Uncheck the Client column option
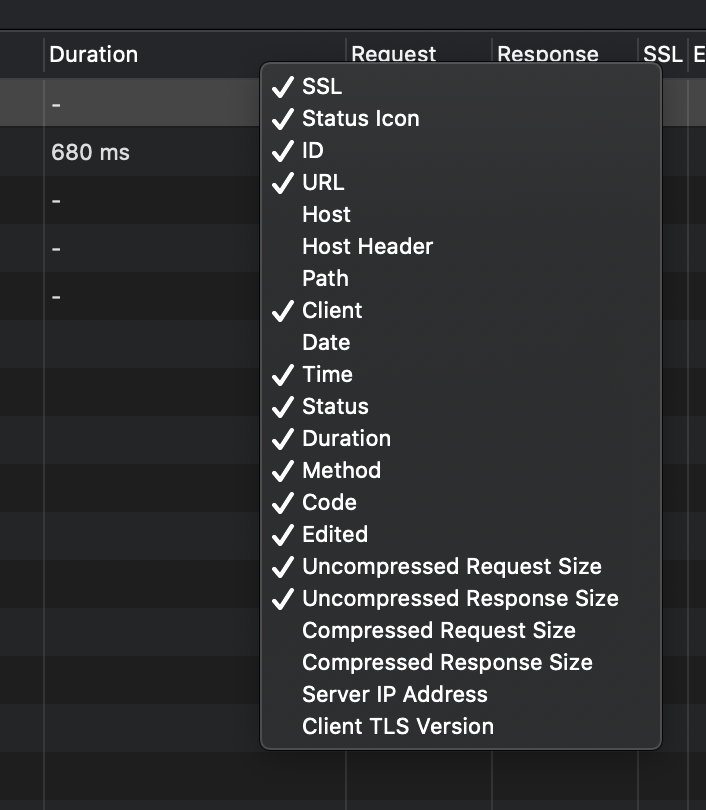The image size is (706, 810). [461, 310]
